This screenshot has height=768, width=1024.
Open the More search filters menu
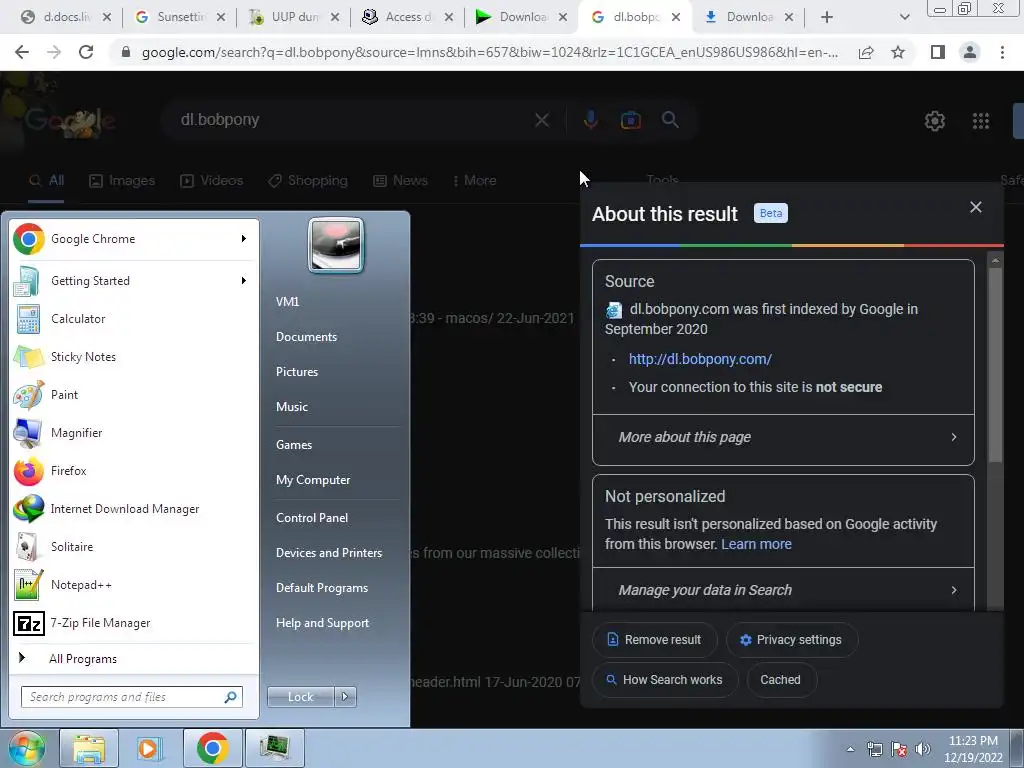(475, 181)
